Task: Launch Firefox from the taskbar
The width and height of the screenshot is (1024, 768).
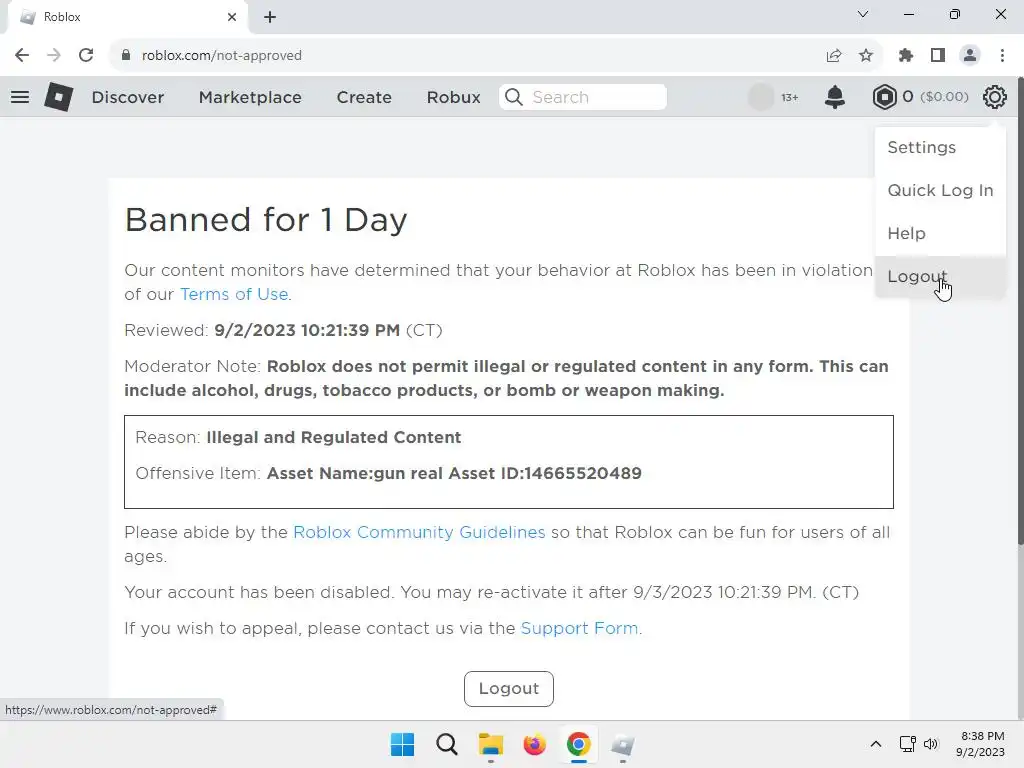Action: coord(534,744)
